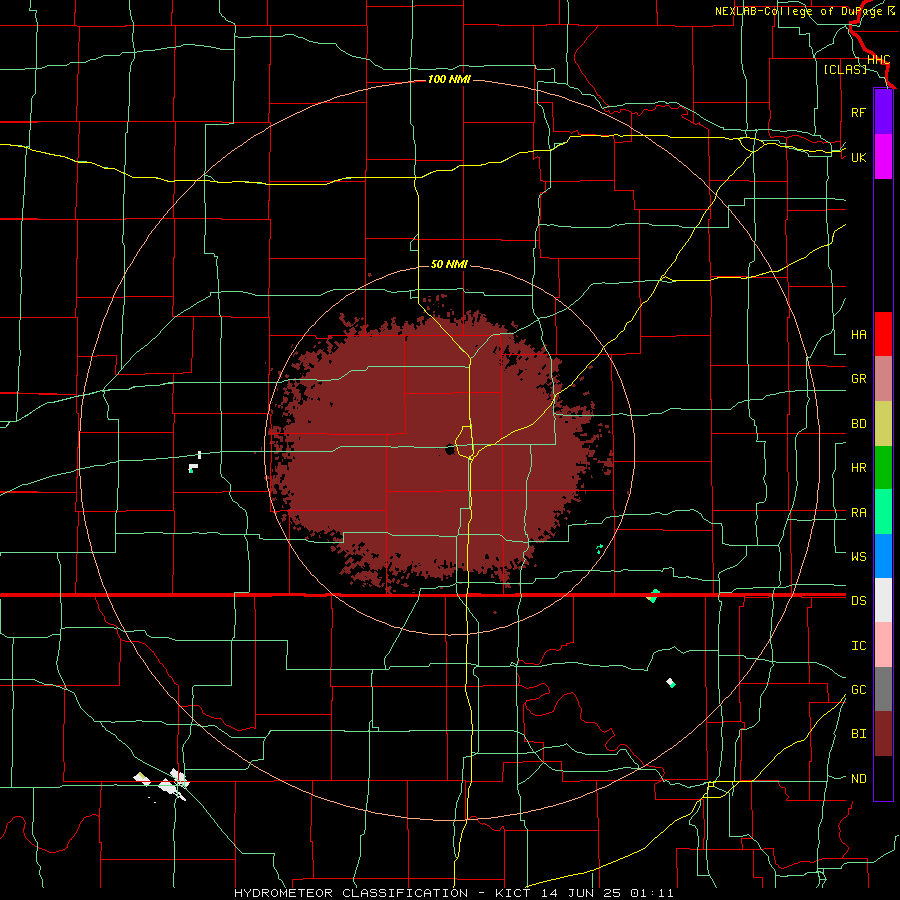Click the HR legend label

pyautogui.click(x=858, y=468)
